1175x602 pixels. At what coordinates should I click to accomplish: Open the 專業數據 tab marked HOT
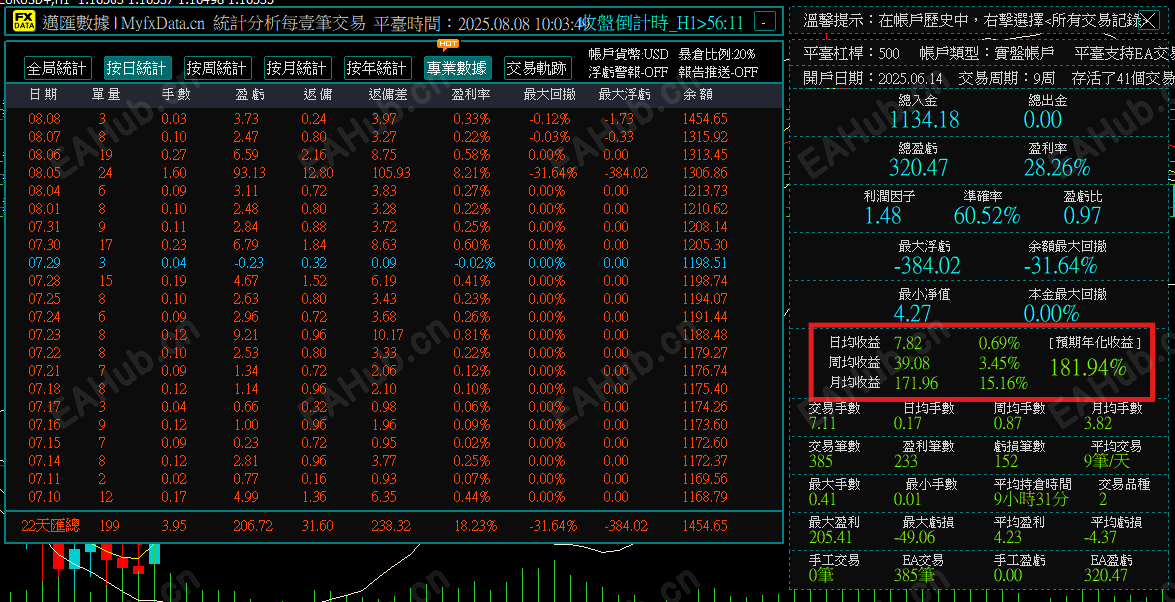point(458,69)
